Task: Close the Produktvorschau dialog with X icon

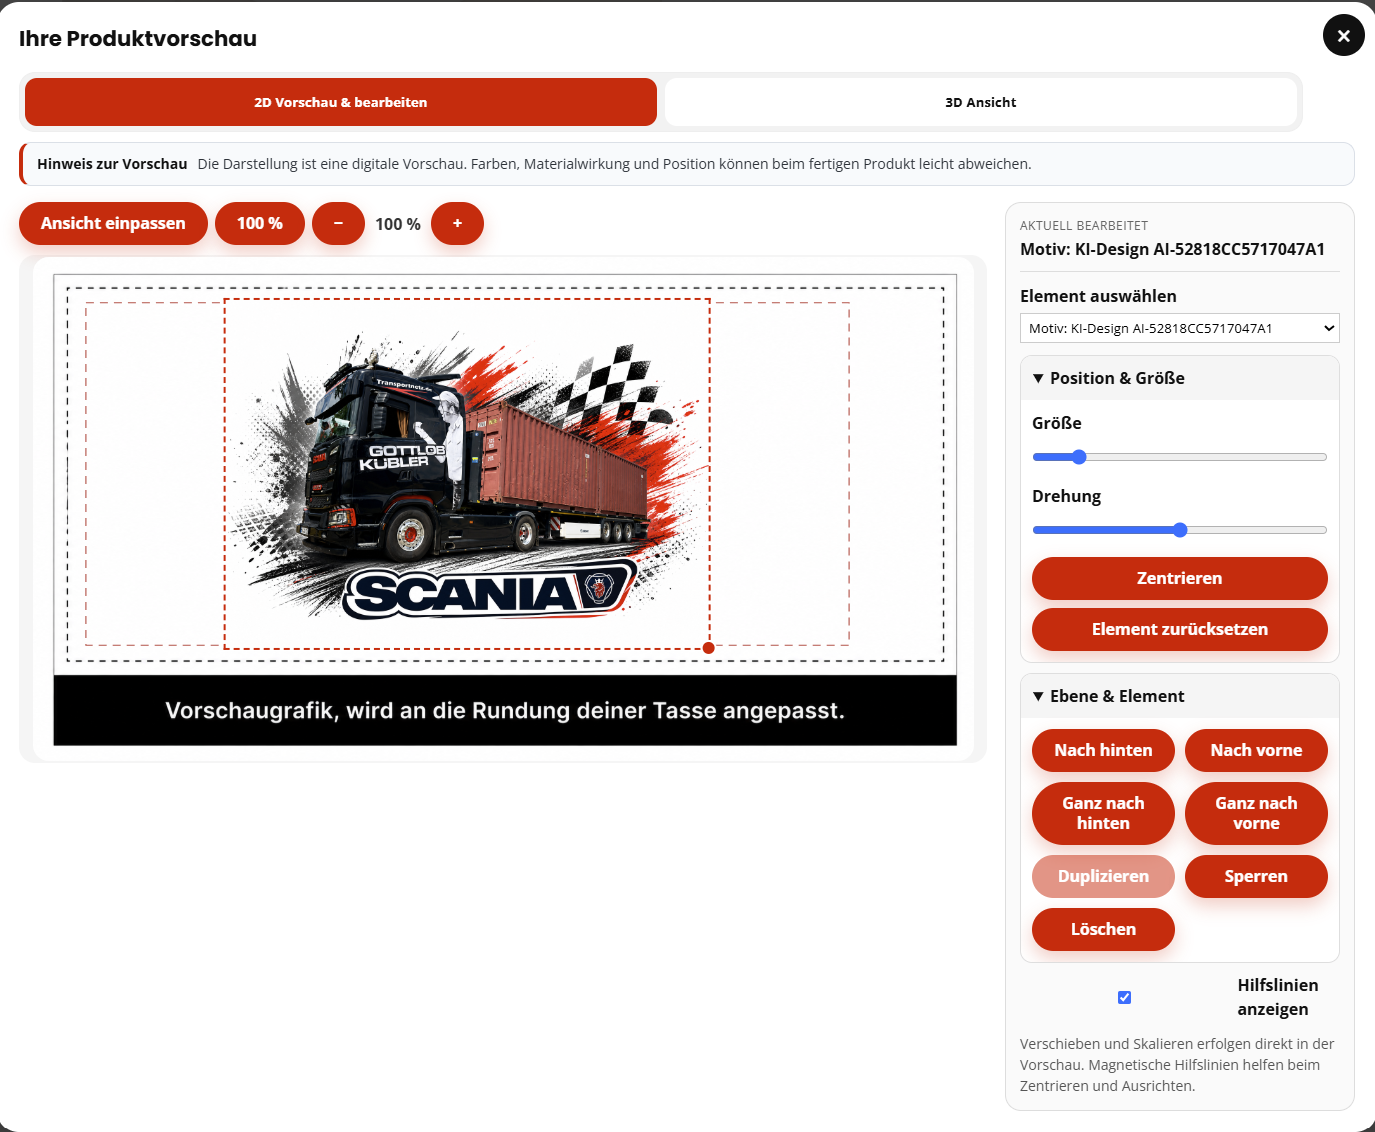Action: [x=1343, y=36]
